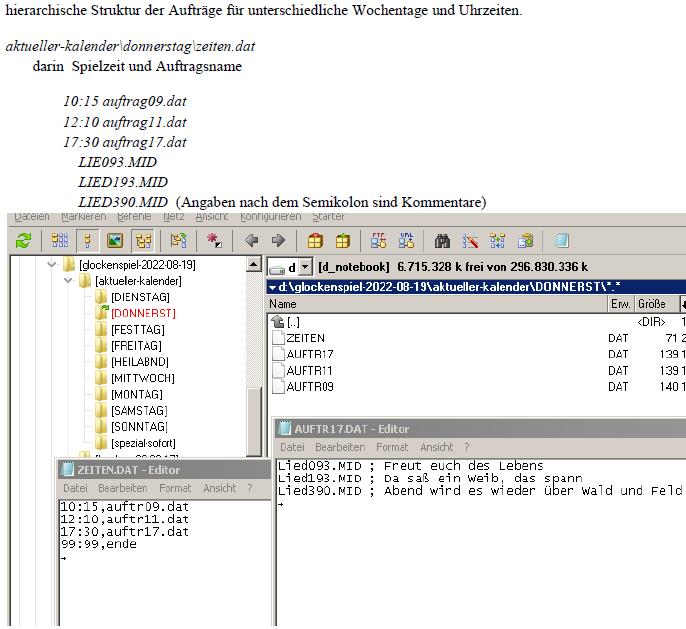The width and height of the screenshot is (686, 629).
Task: Select the SAMSTAG folder in the tree
Action: (x=139, y=411)
